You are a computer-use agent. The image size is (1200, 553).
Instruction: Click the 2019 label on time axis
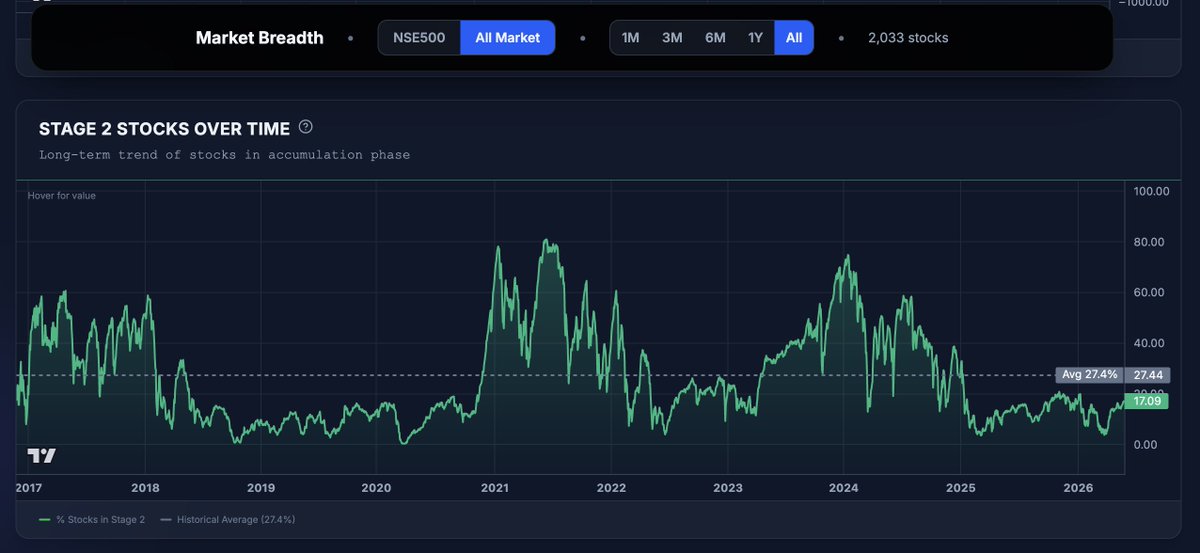click(x=261, y=488)
